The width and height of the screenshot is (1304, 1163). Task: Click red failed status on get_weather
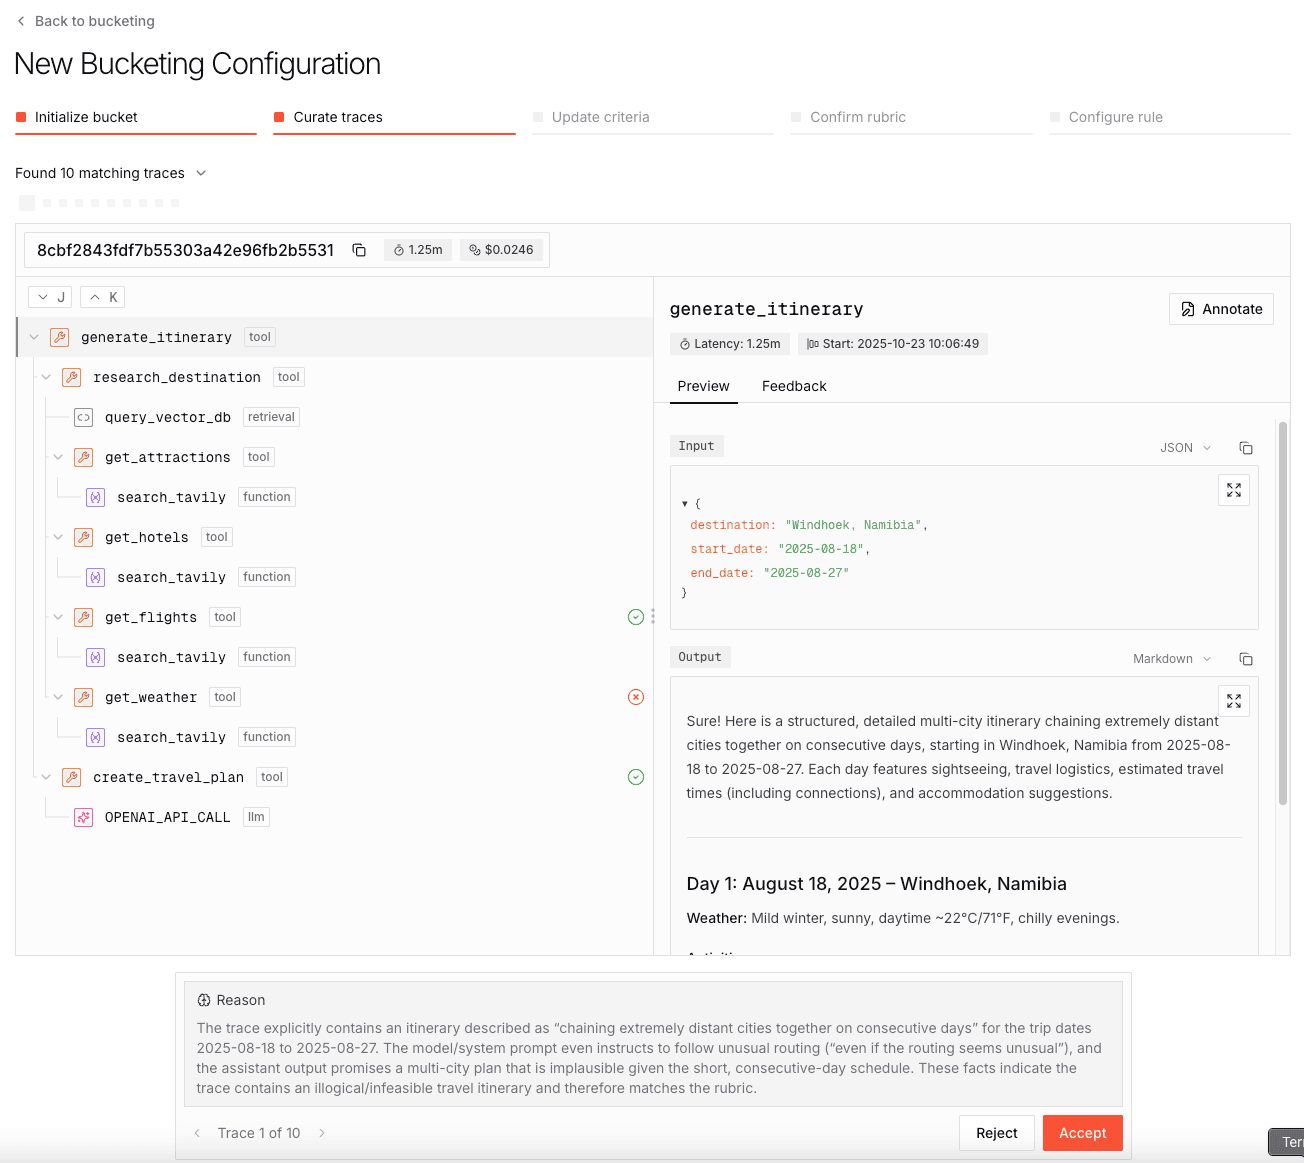(x=636, y=697)
